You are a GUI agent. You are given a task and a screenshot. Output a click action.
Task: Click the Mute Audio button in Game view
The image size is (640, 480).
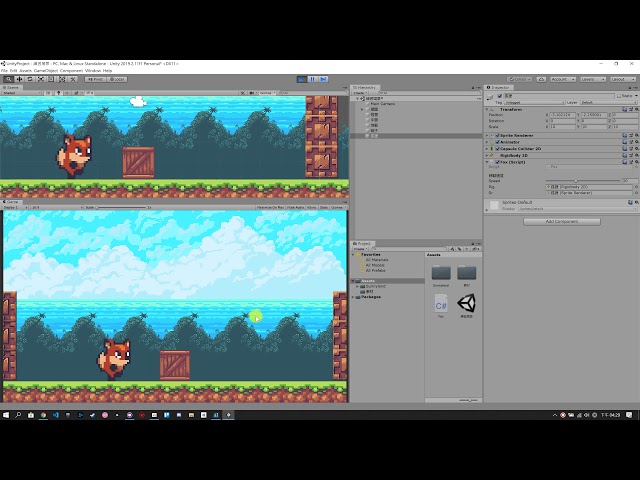tap(295, 207)
